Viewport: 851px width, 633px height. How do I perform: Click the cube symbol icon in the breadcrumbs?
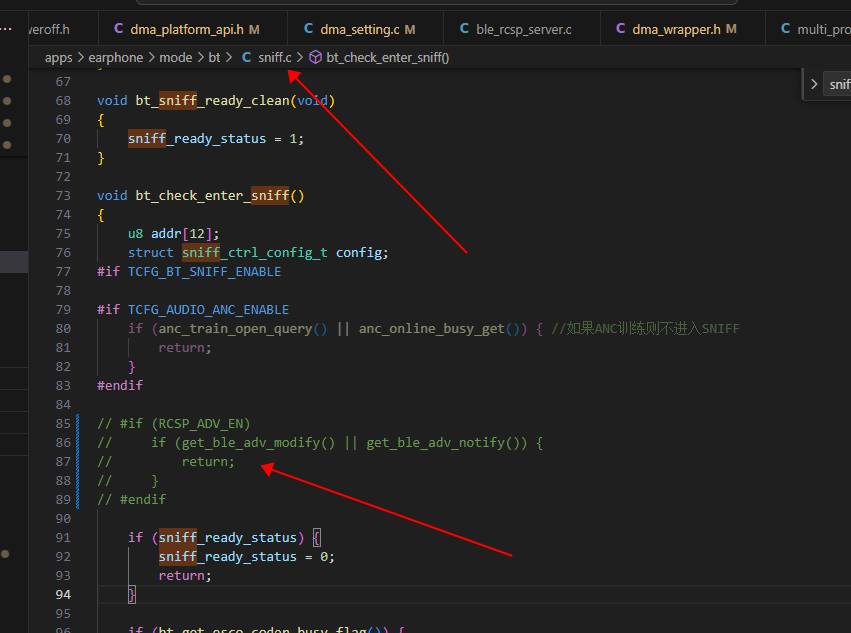tap(315, 57)
